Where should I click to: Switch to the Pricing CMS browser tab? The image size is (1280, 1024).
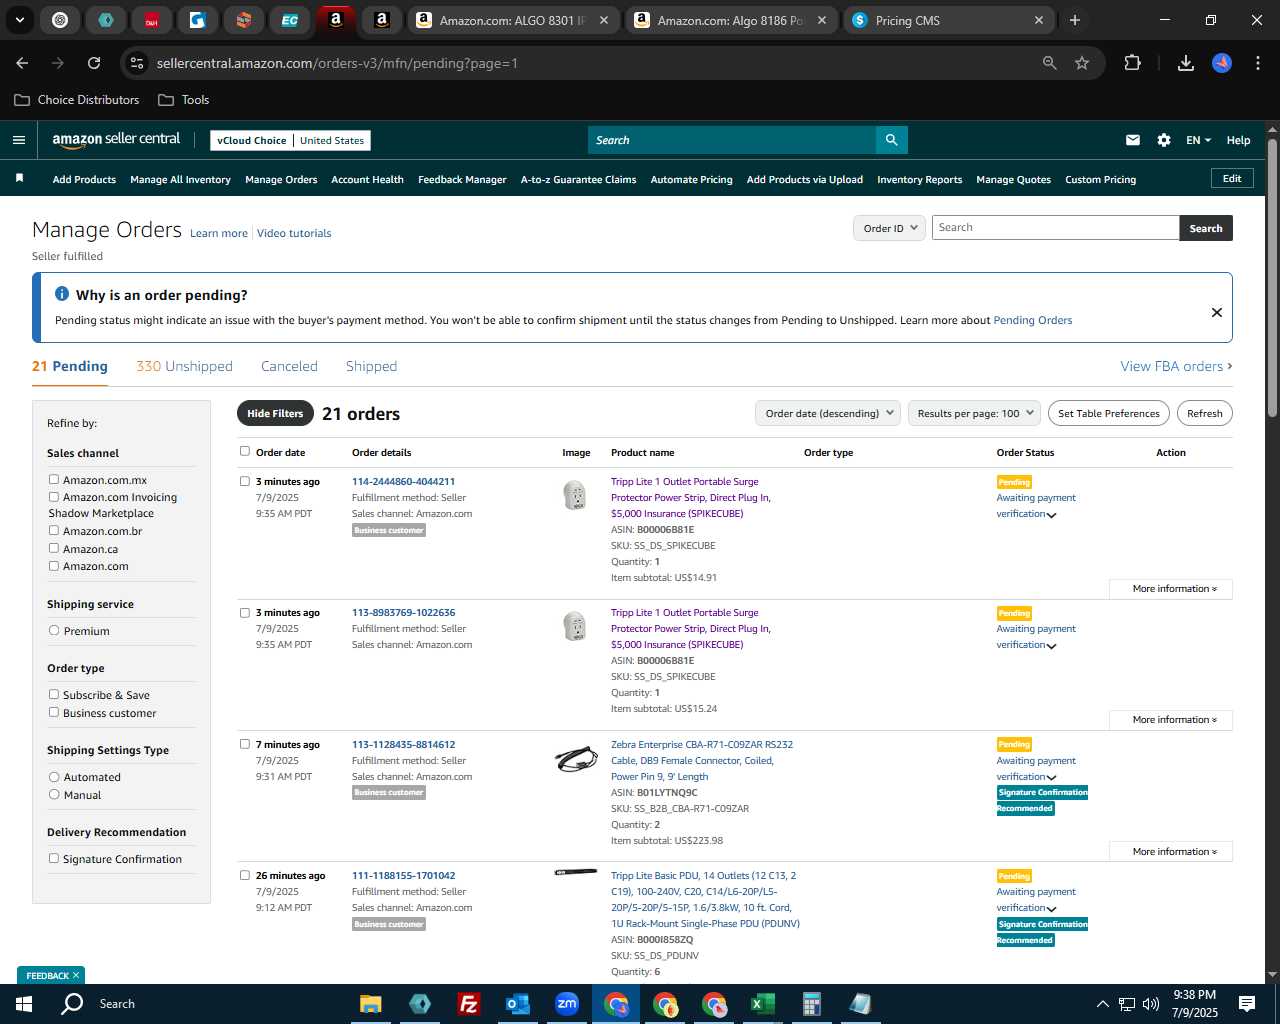948,20
